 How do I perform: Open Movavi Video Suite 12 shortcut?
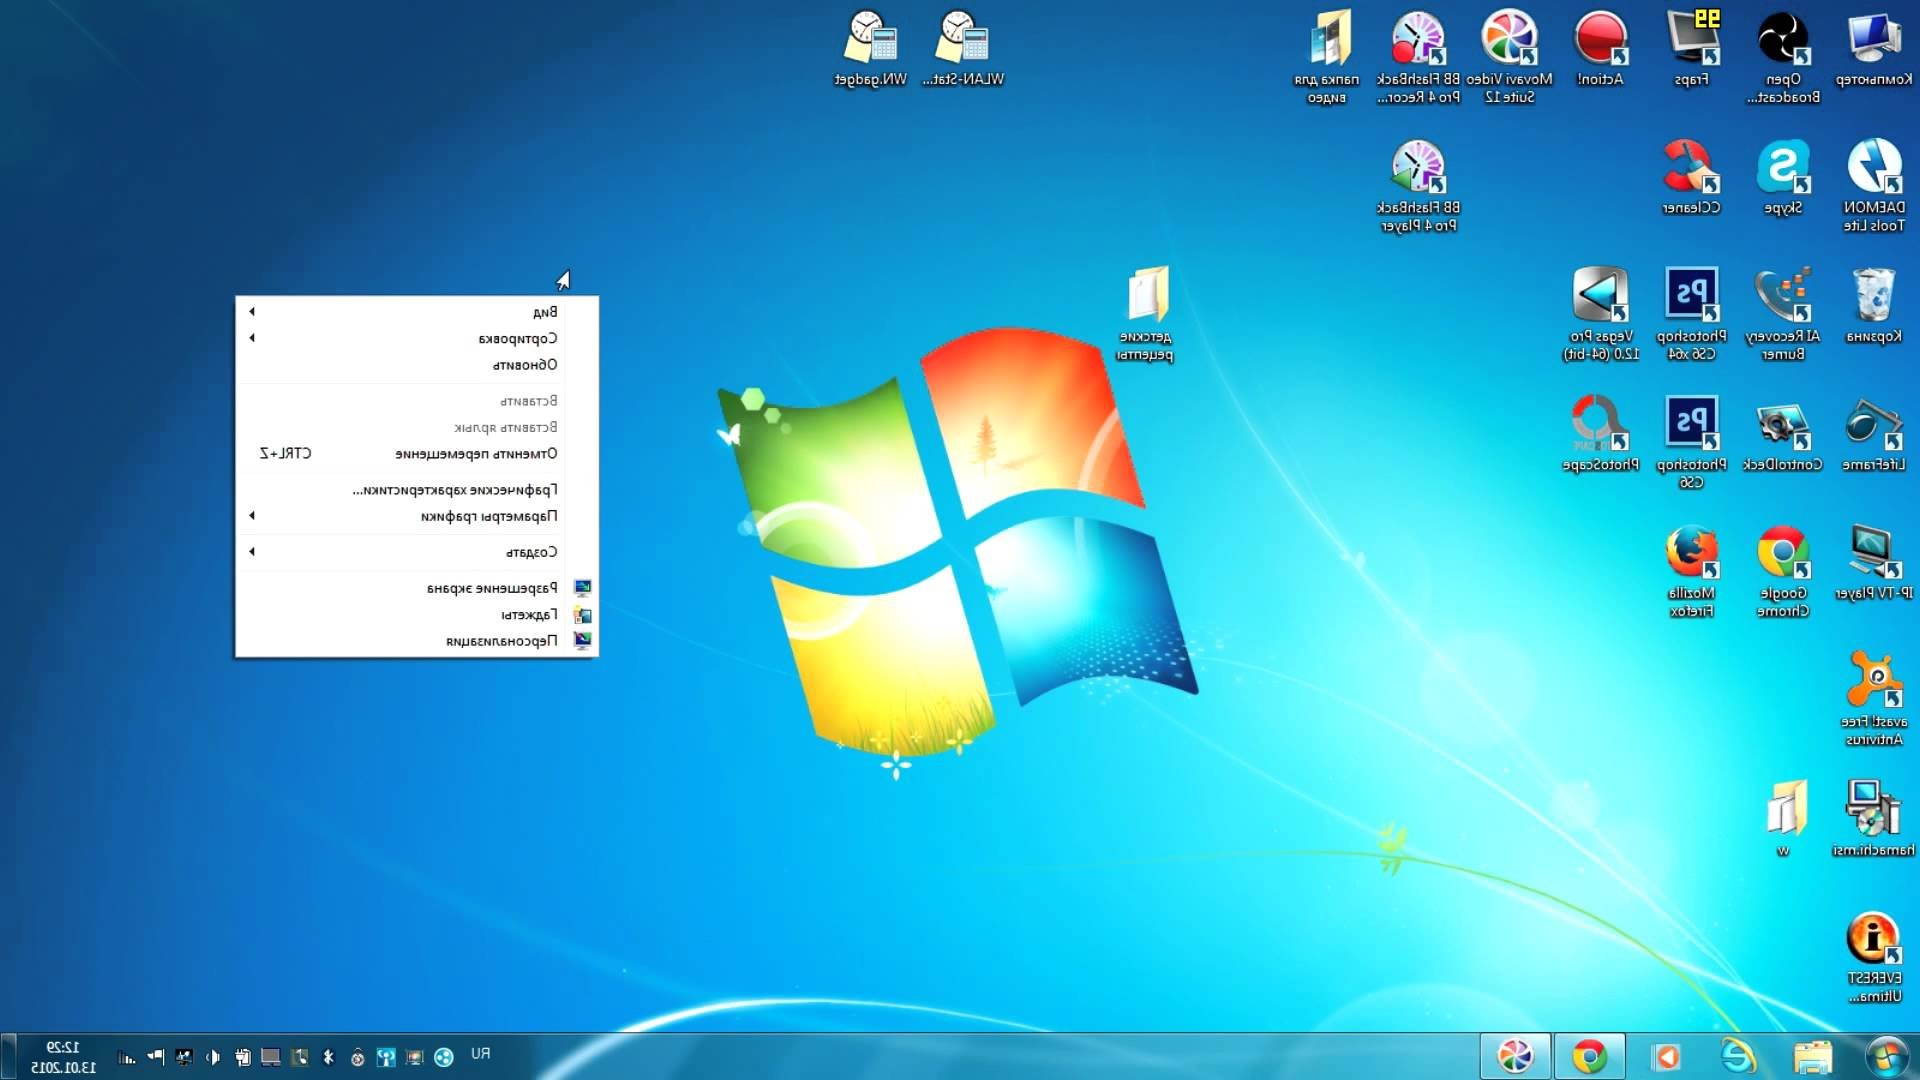point(1509,58)
